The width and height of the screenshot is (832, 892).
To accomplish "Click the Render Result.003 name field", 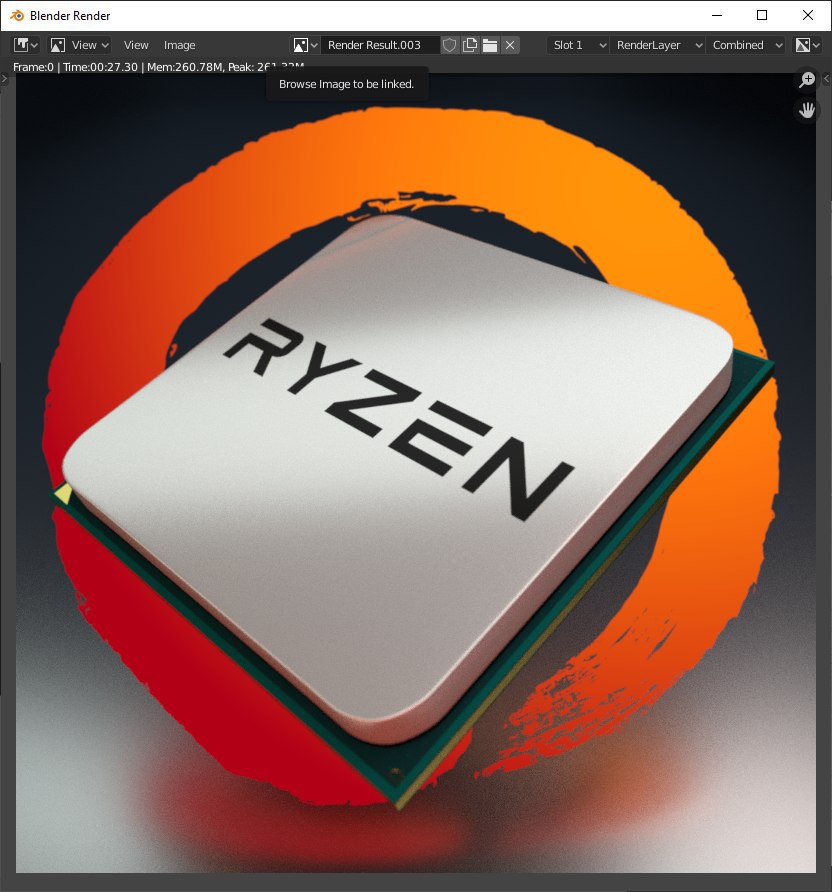I will [x=380, y=45].
